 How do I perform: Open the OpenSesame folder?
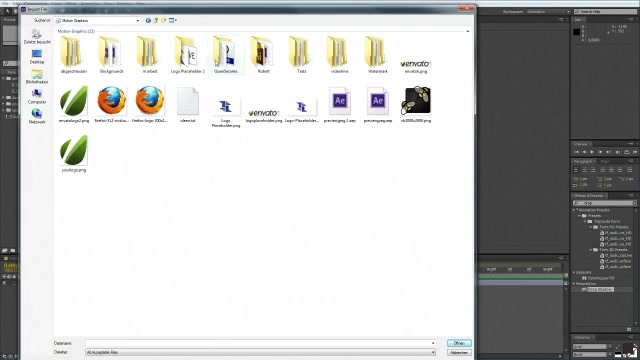coord(226,55)
